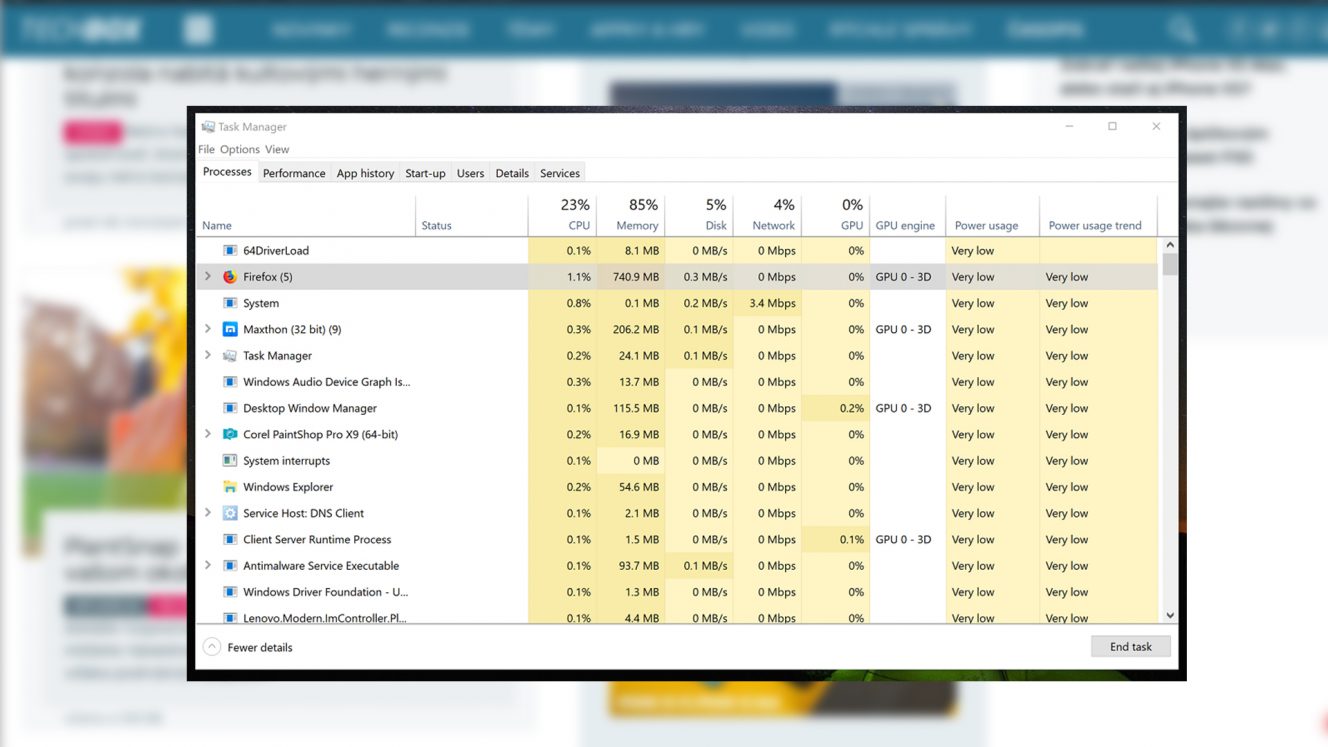Expand the Antimalware Service Executable group
The height and width of the screenshot is (747, 1328).
pyautogui.click(x=208, y=565)
